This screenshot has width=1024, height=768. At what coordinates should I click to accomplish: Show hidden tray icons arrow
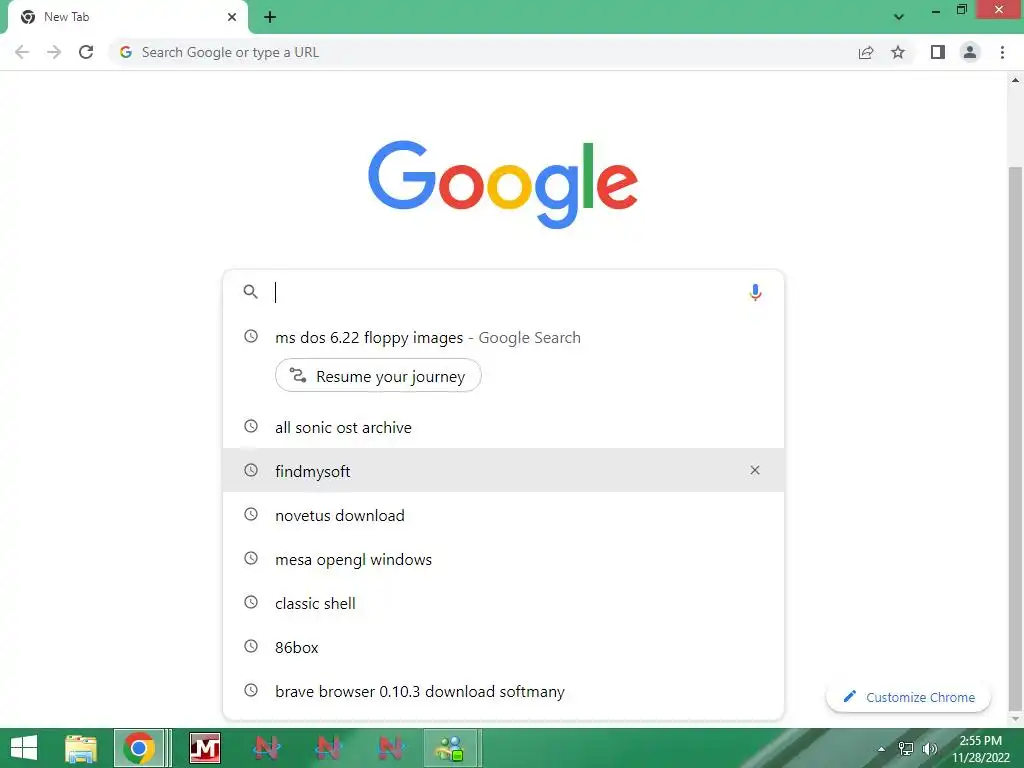tap(882, 749)
